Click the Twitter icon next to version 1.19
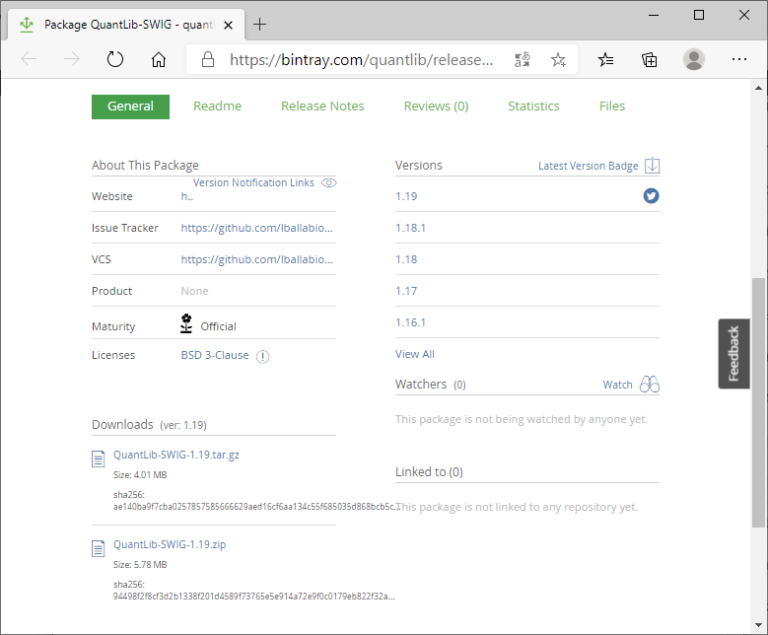Image resolution: width=768 pixels, height=635 pixels. (x=651, y=196)
